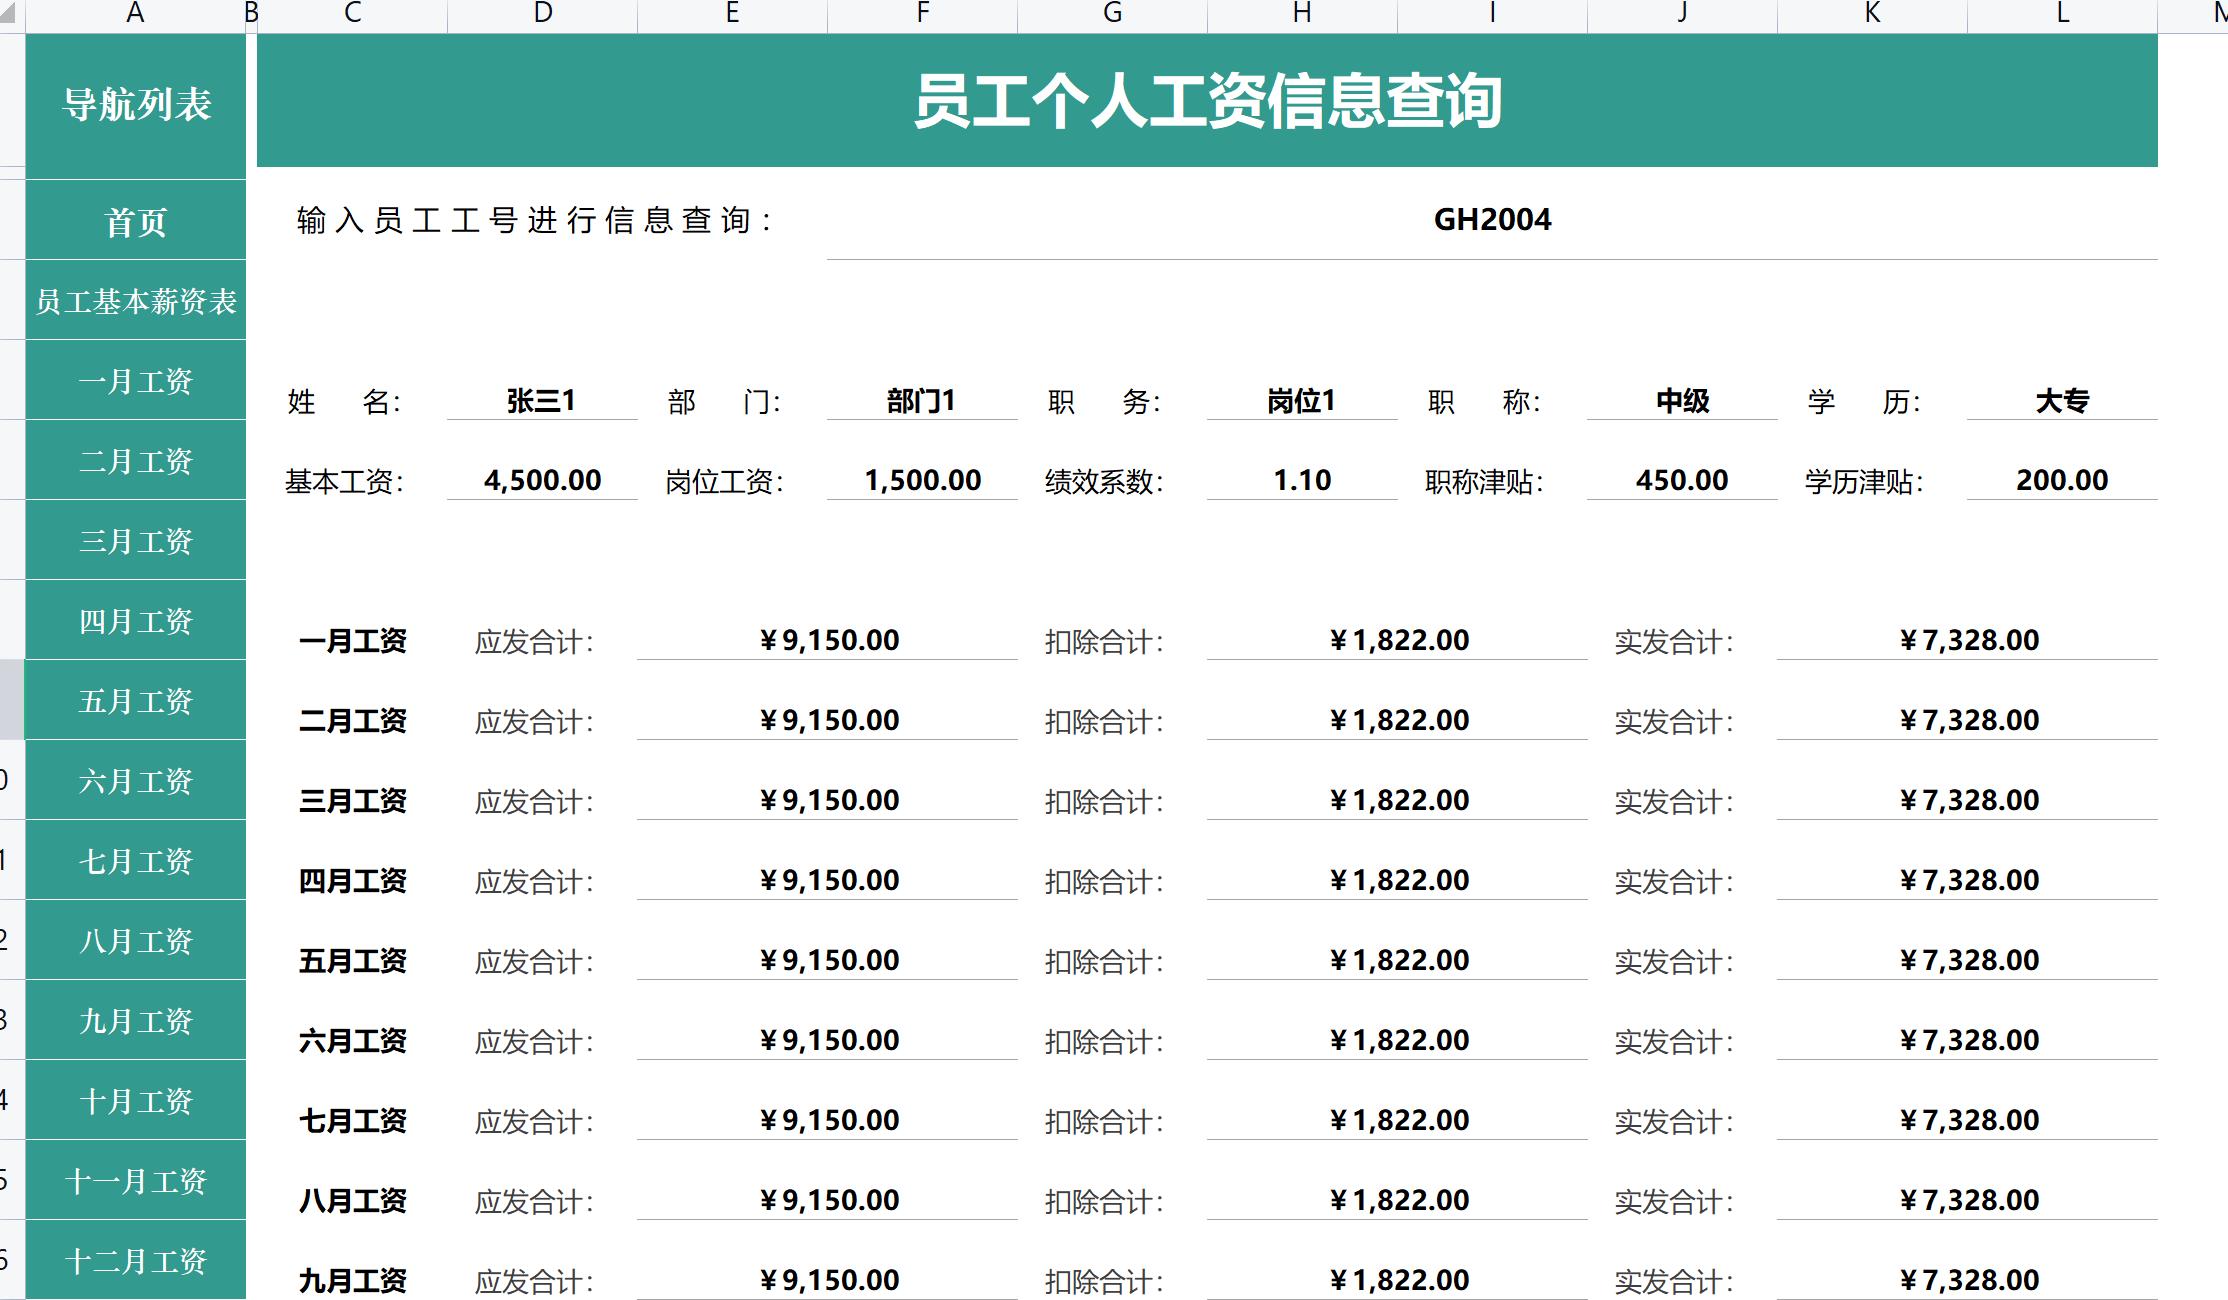Select the 一月工资 navigation item
Viewport: 2228px width, 1300px height.
pyautogui.click(x=135, y=381)
